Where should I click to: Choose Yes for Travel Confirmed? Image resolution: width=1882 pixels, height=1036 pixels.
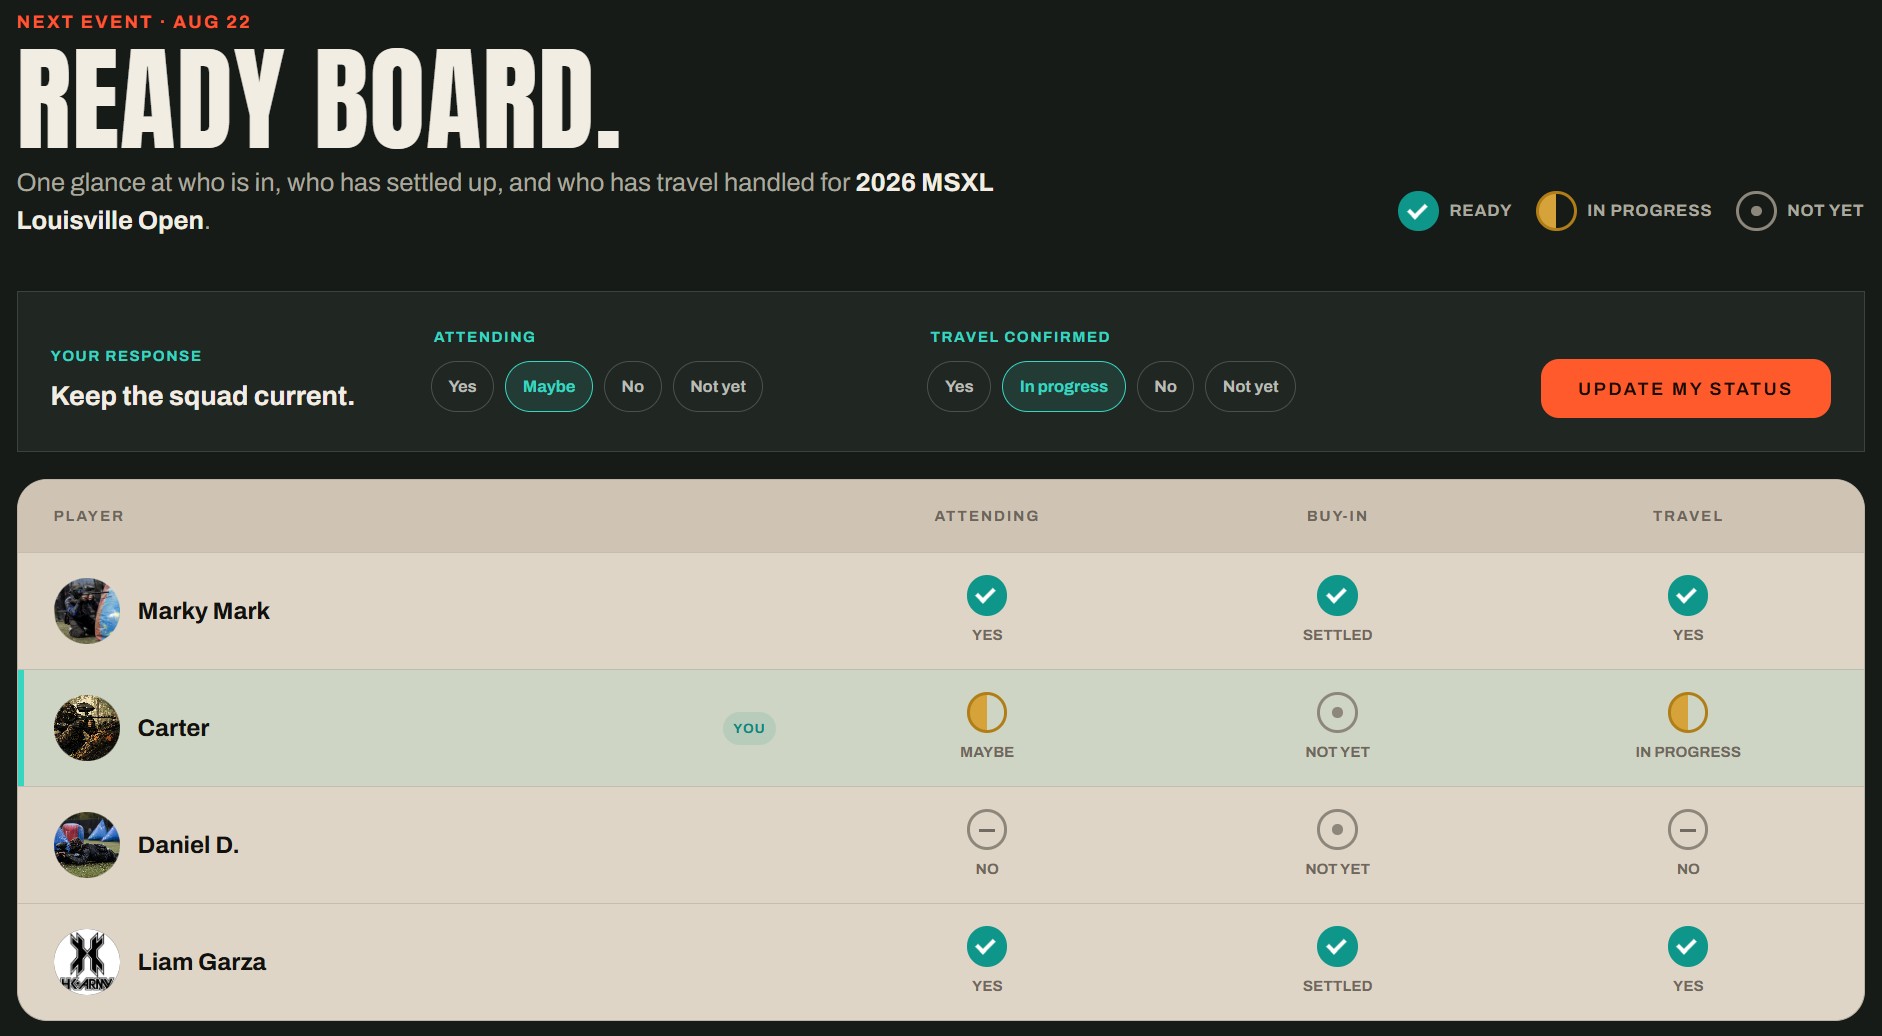click(959, 387)
